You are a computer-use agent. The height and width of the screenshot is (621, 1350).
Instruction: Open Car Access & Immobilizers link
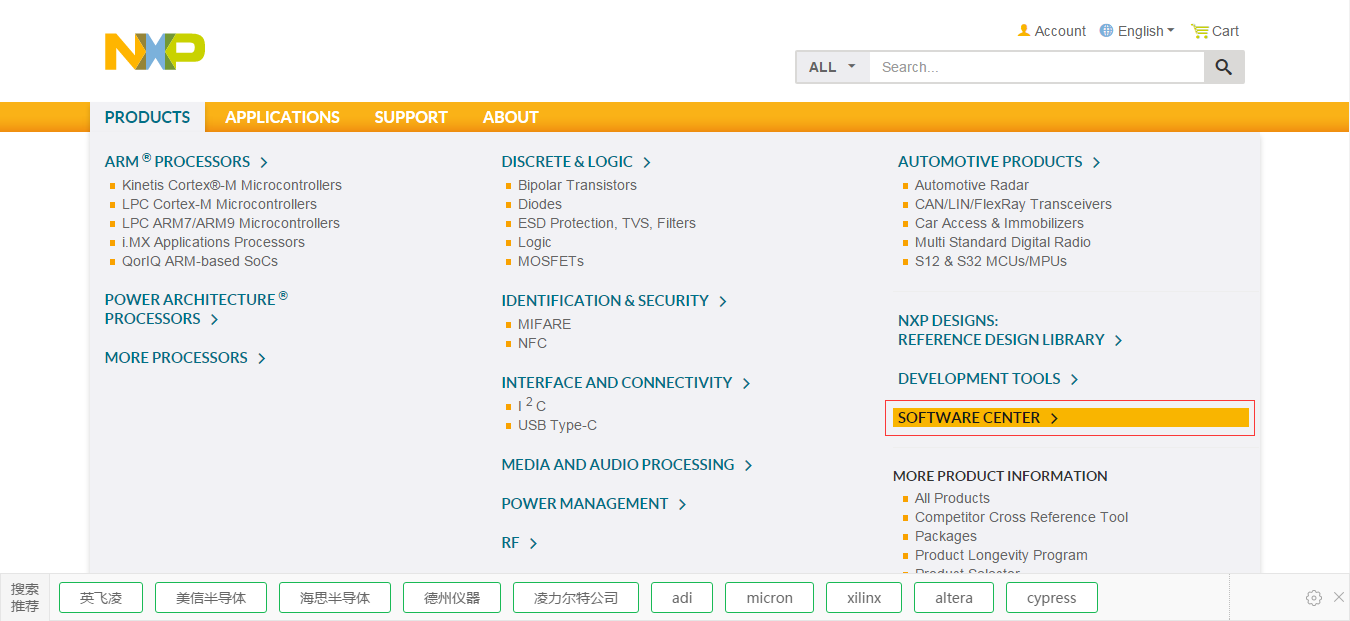click(999, 223)
